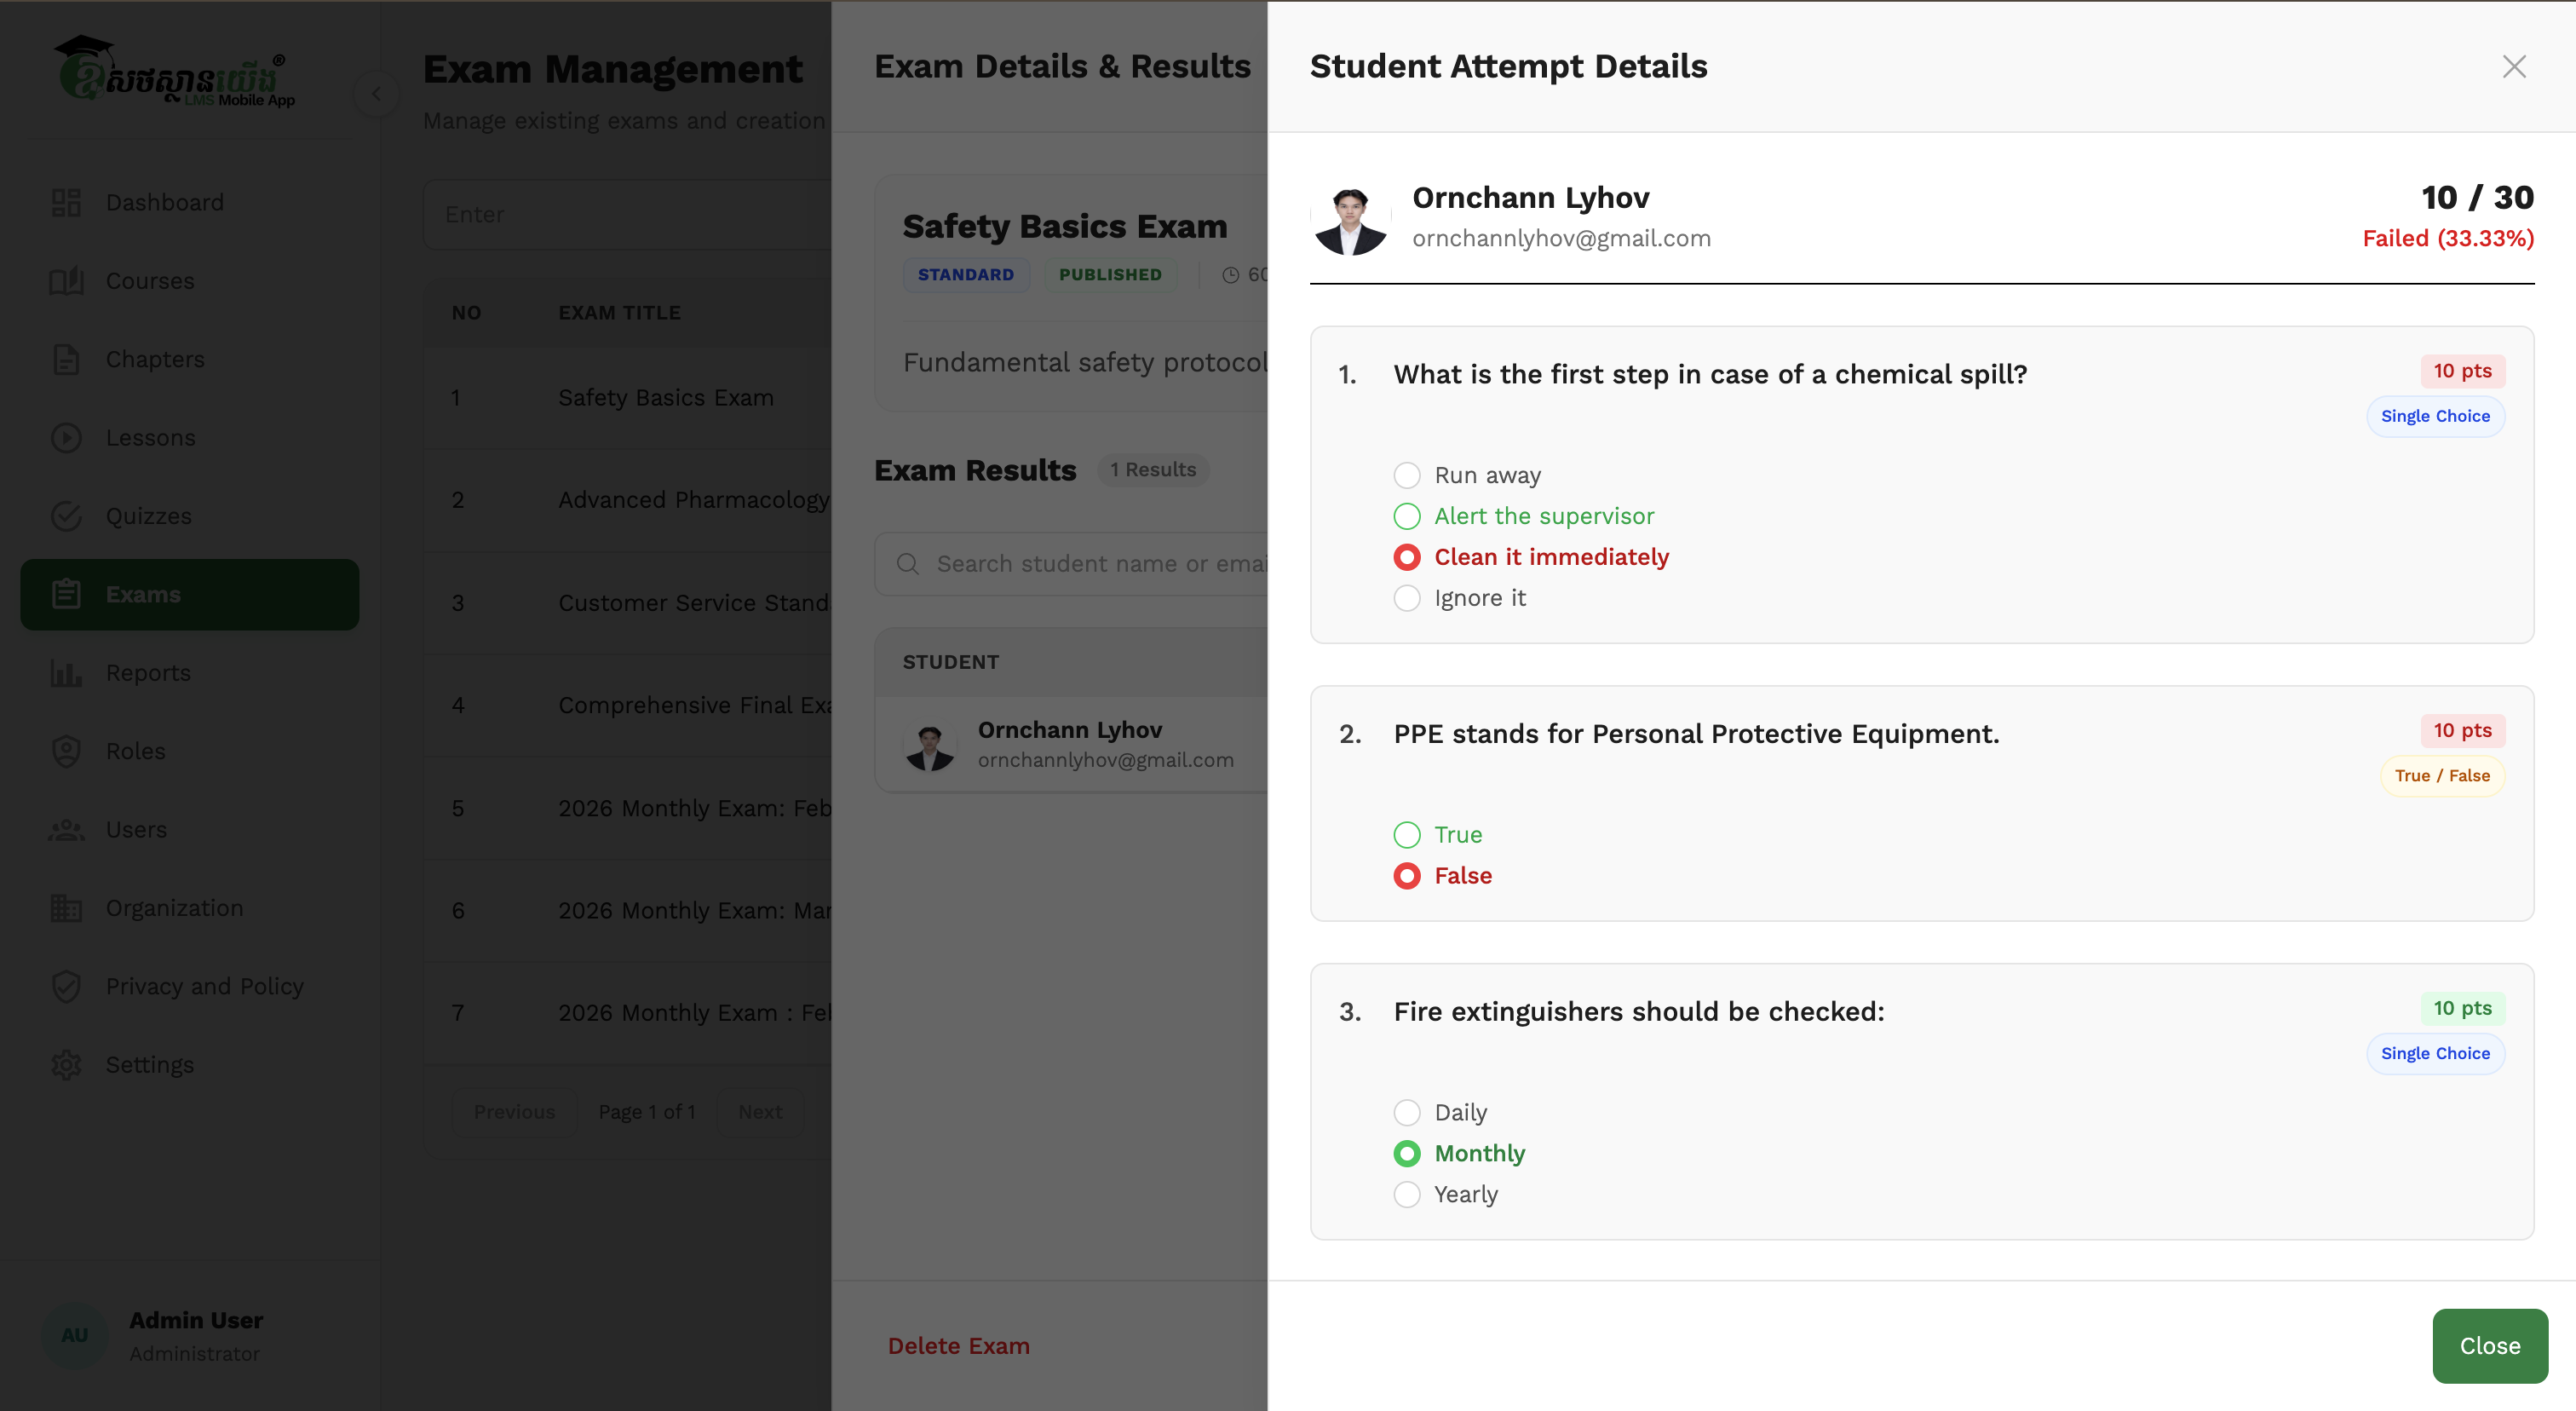Click the green Close button
Screen dimensions: 2576x1411
click(x=2489, y=1345)
